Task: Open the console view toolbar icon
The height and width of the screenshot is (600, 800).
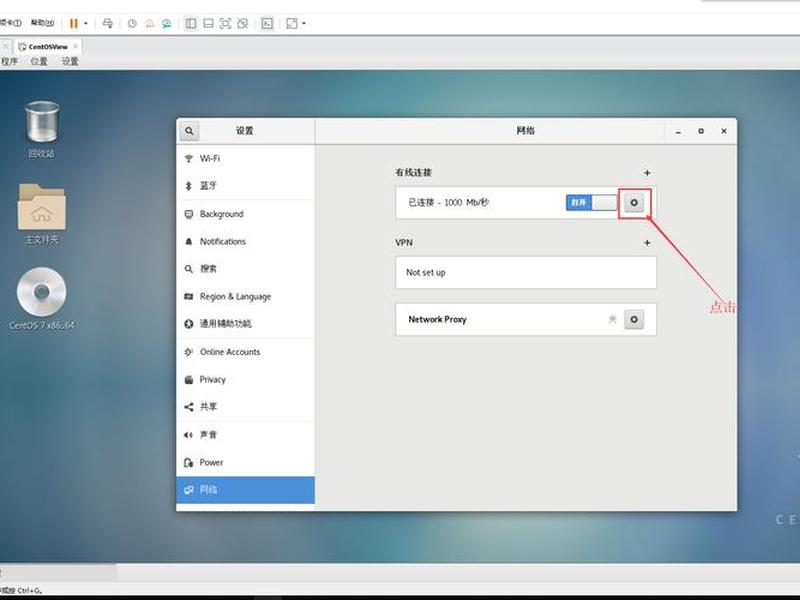Action: (267, 23)
